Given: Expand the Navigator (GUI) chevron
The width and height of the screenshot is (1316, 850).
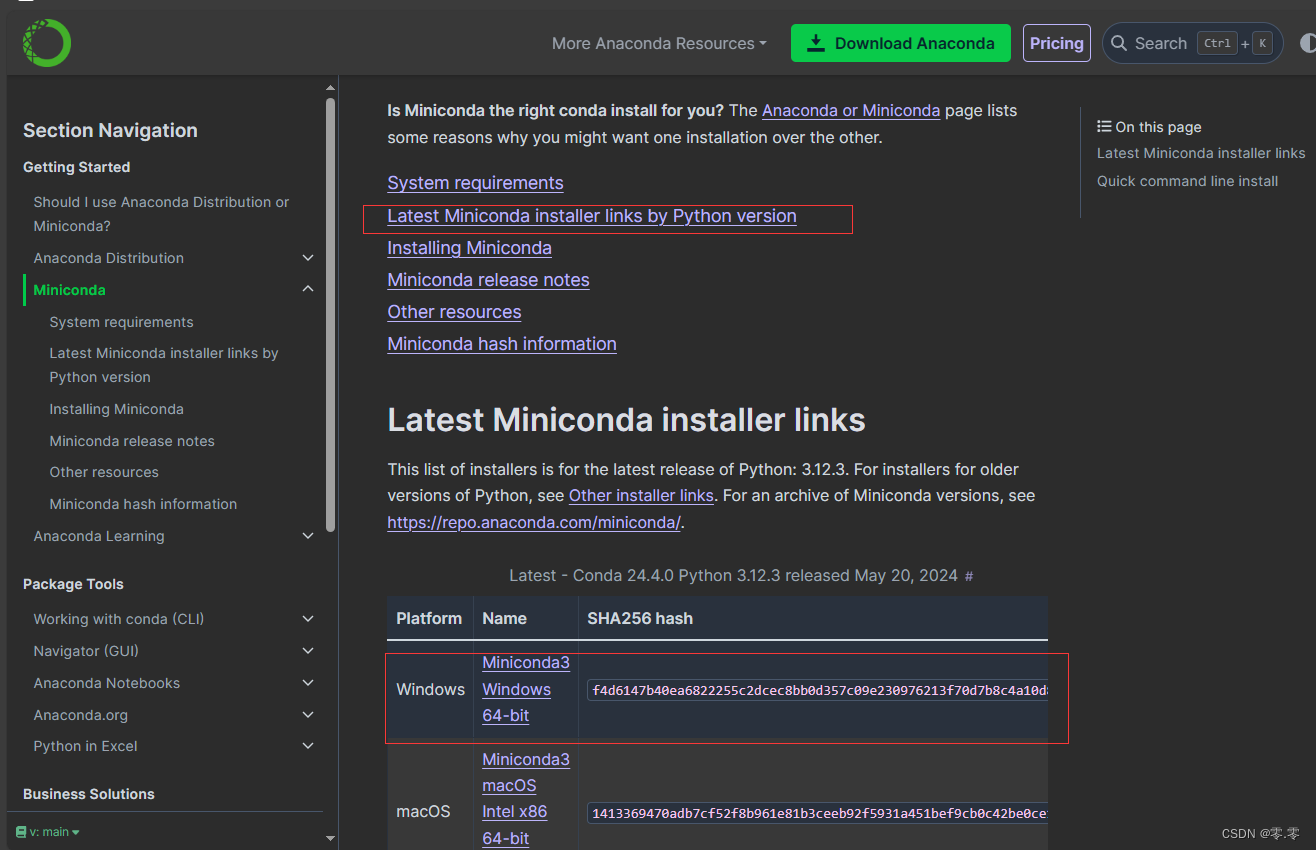Looking at the screenshot, I should [x=308, y=651].
